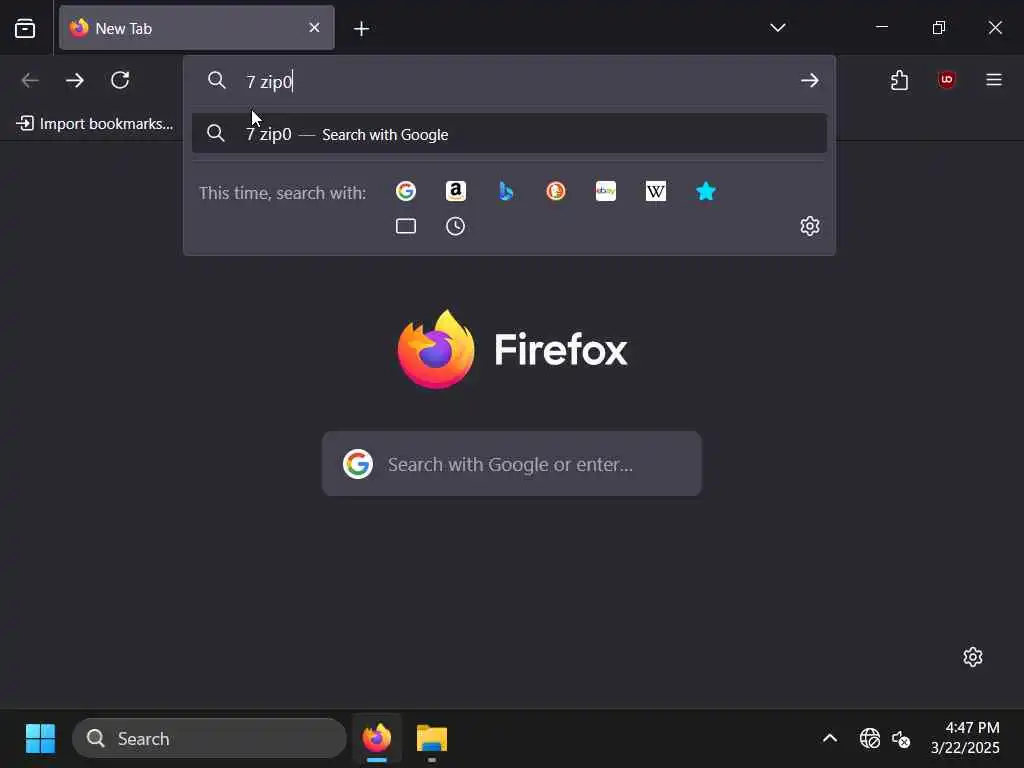Click Import bookmarks link
Image resolution: width=1024 pixels, height=768 pixels.
95,123
